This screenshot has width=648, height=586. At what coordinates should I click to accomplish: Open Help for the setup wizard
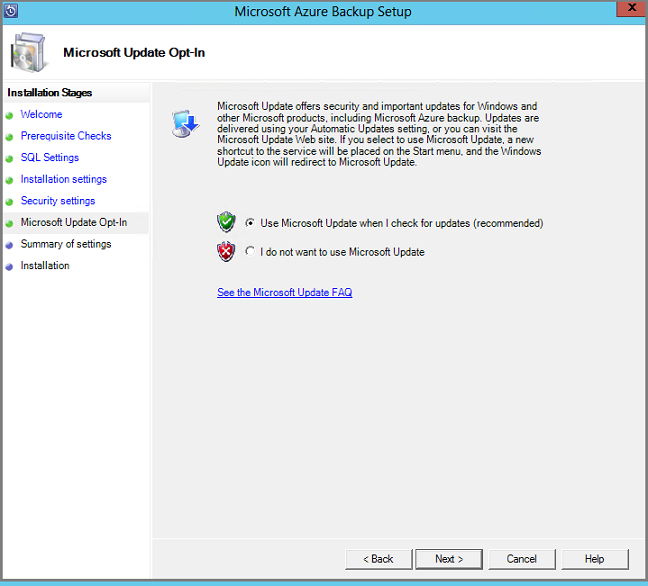(594, 559)
